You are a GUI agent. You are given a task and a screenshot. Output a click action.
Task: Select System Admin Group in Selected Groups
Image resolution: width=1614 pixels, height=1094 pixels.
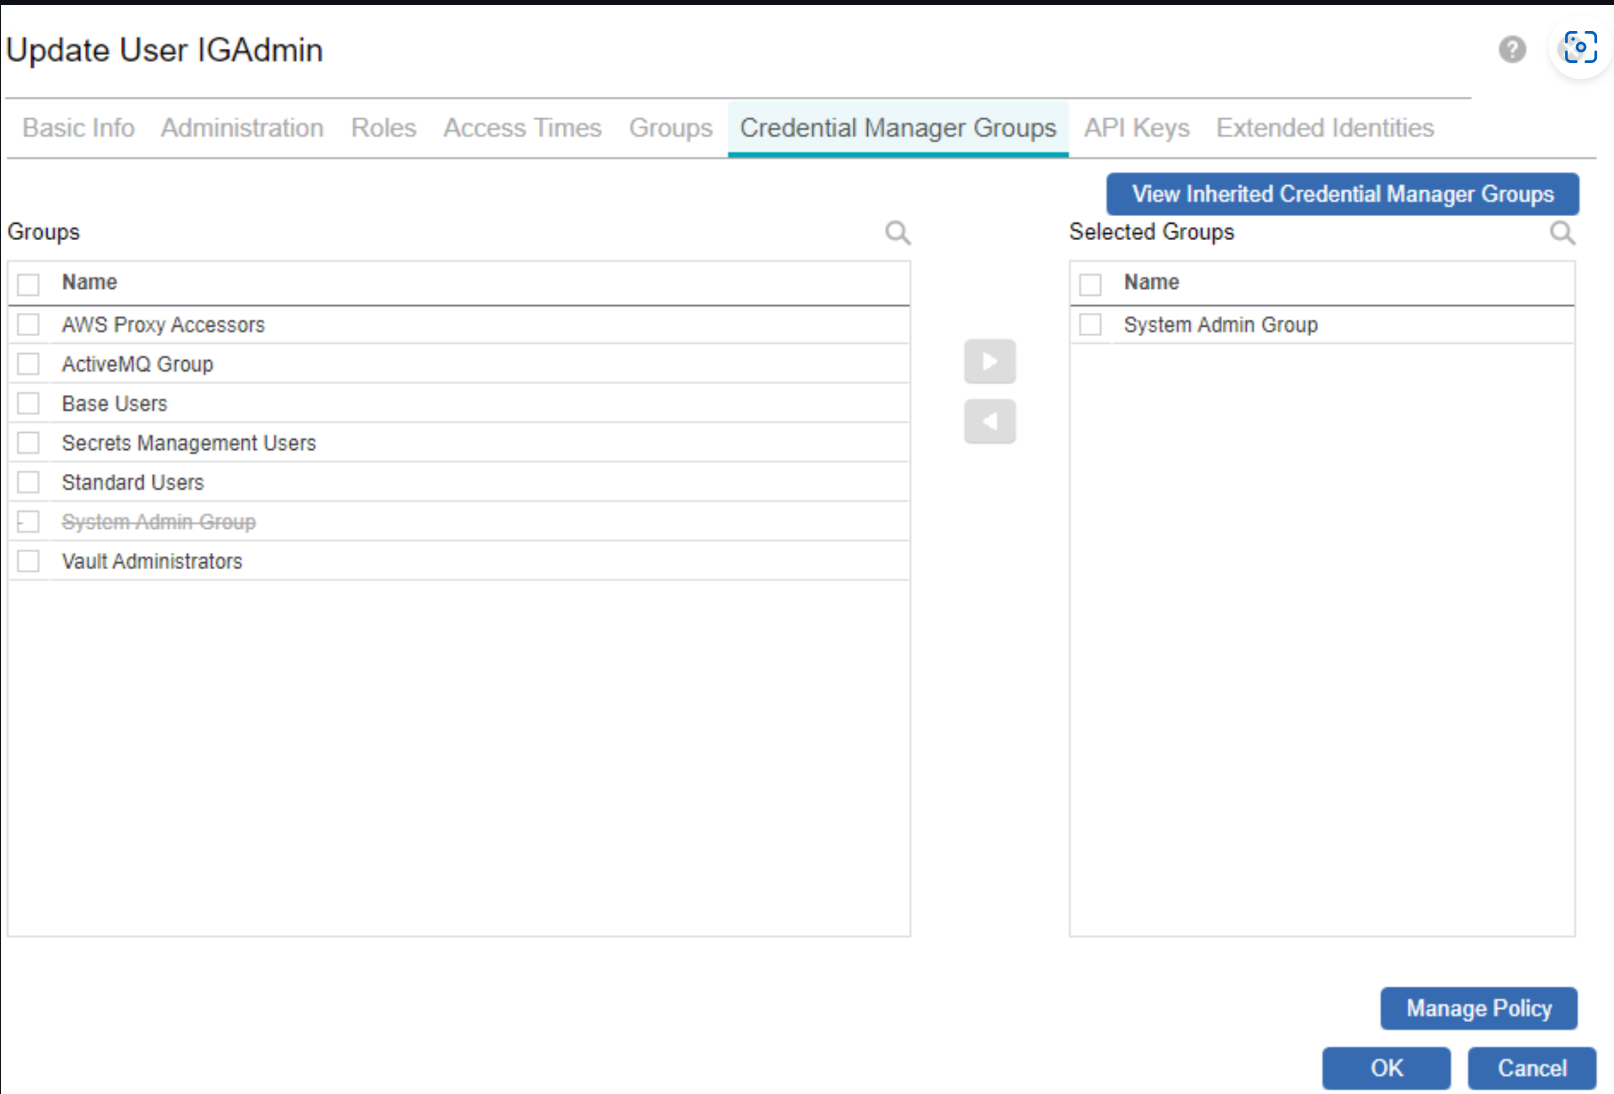[x=1091, y=325]
